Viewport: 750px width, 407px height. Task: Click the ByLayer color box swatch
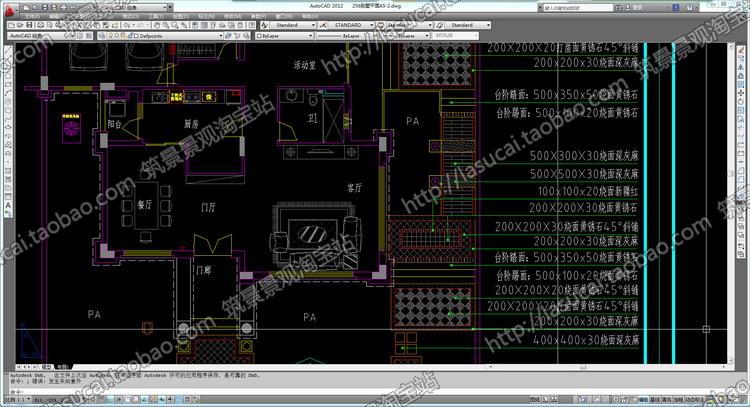pyautogui.click(x=259, y=36)
